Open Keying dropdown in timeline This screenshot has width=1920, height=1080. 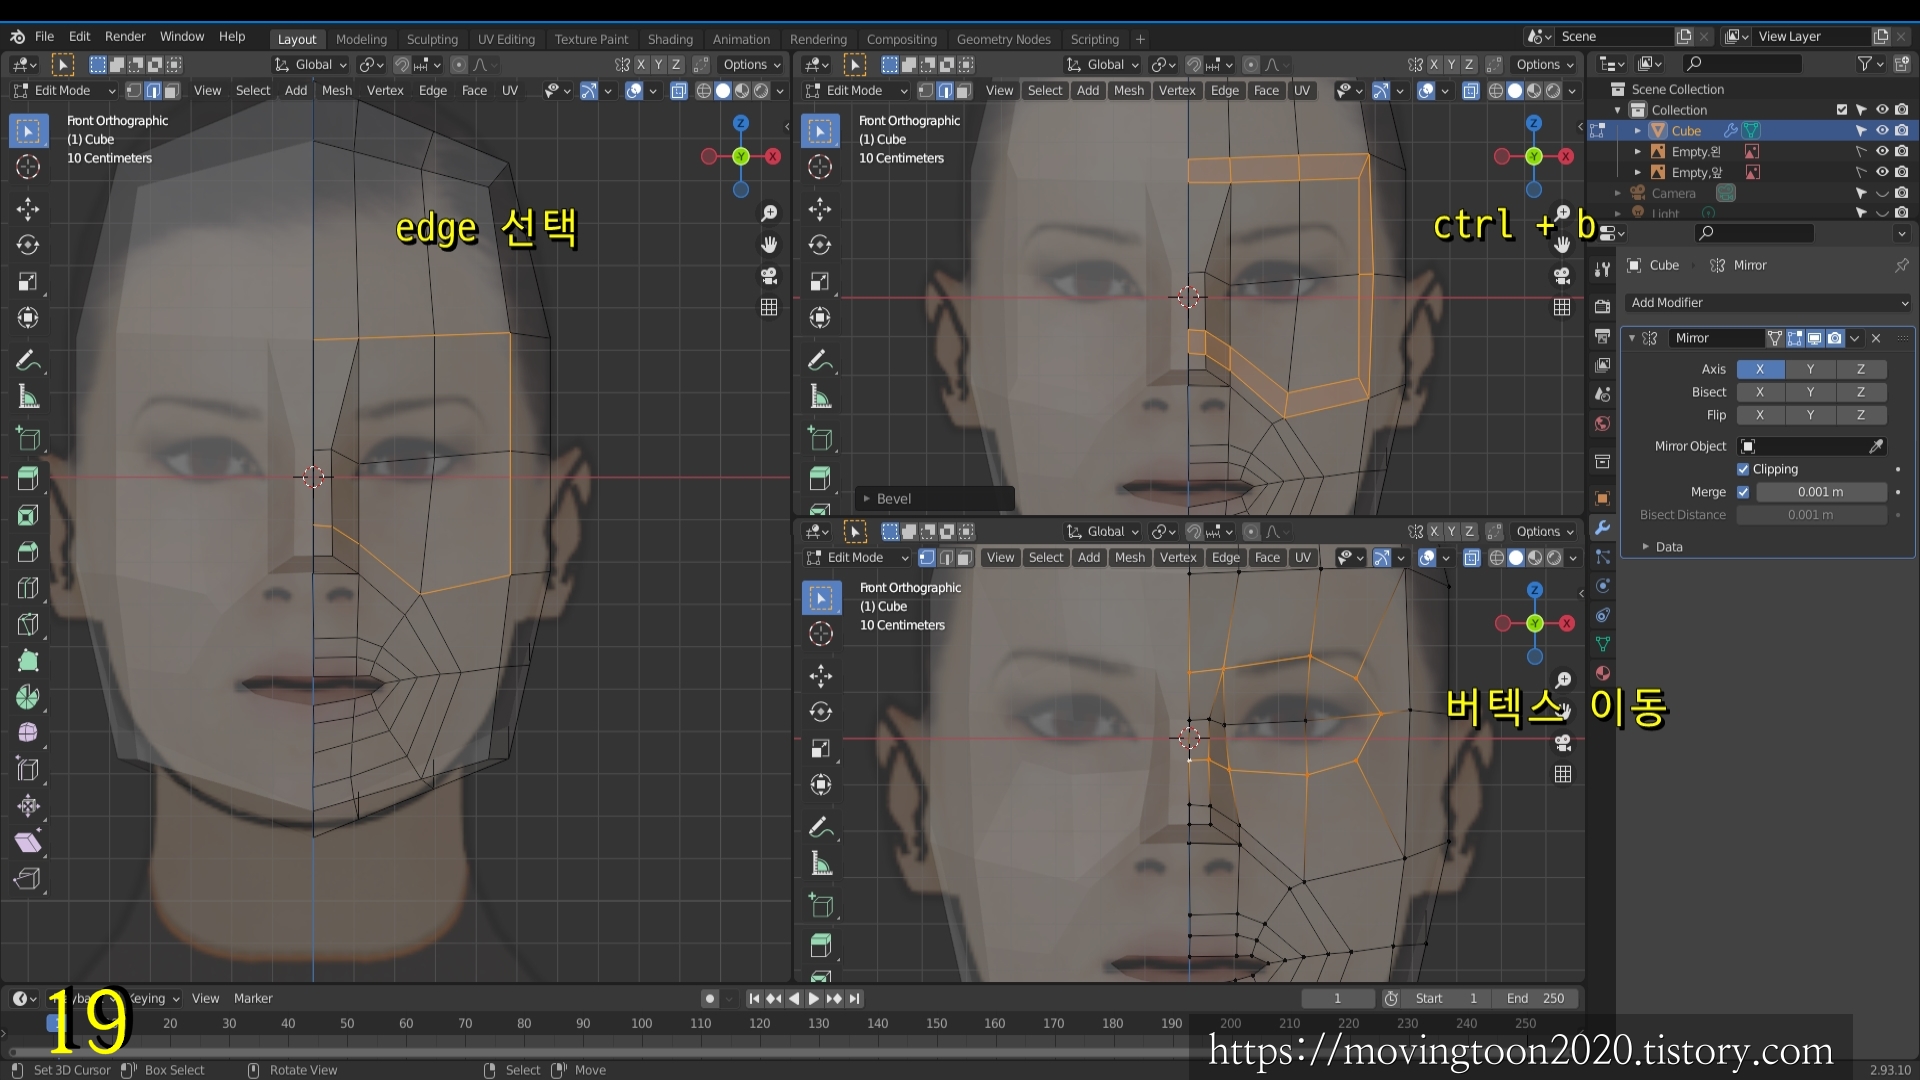click(x=155, y=998)
